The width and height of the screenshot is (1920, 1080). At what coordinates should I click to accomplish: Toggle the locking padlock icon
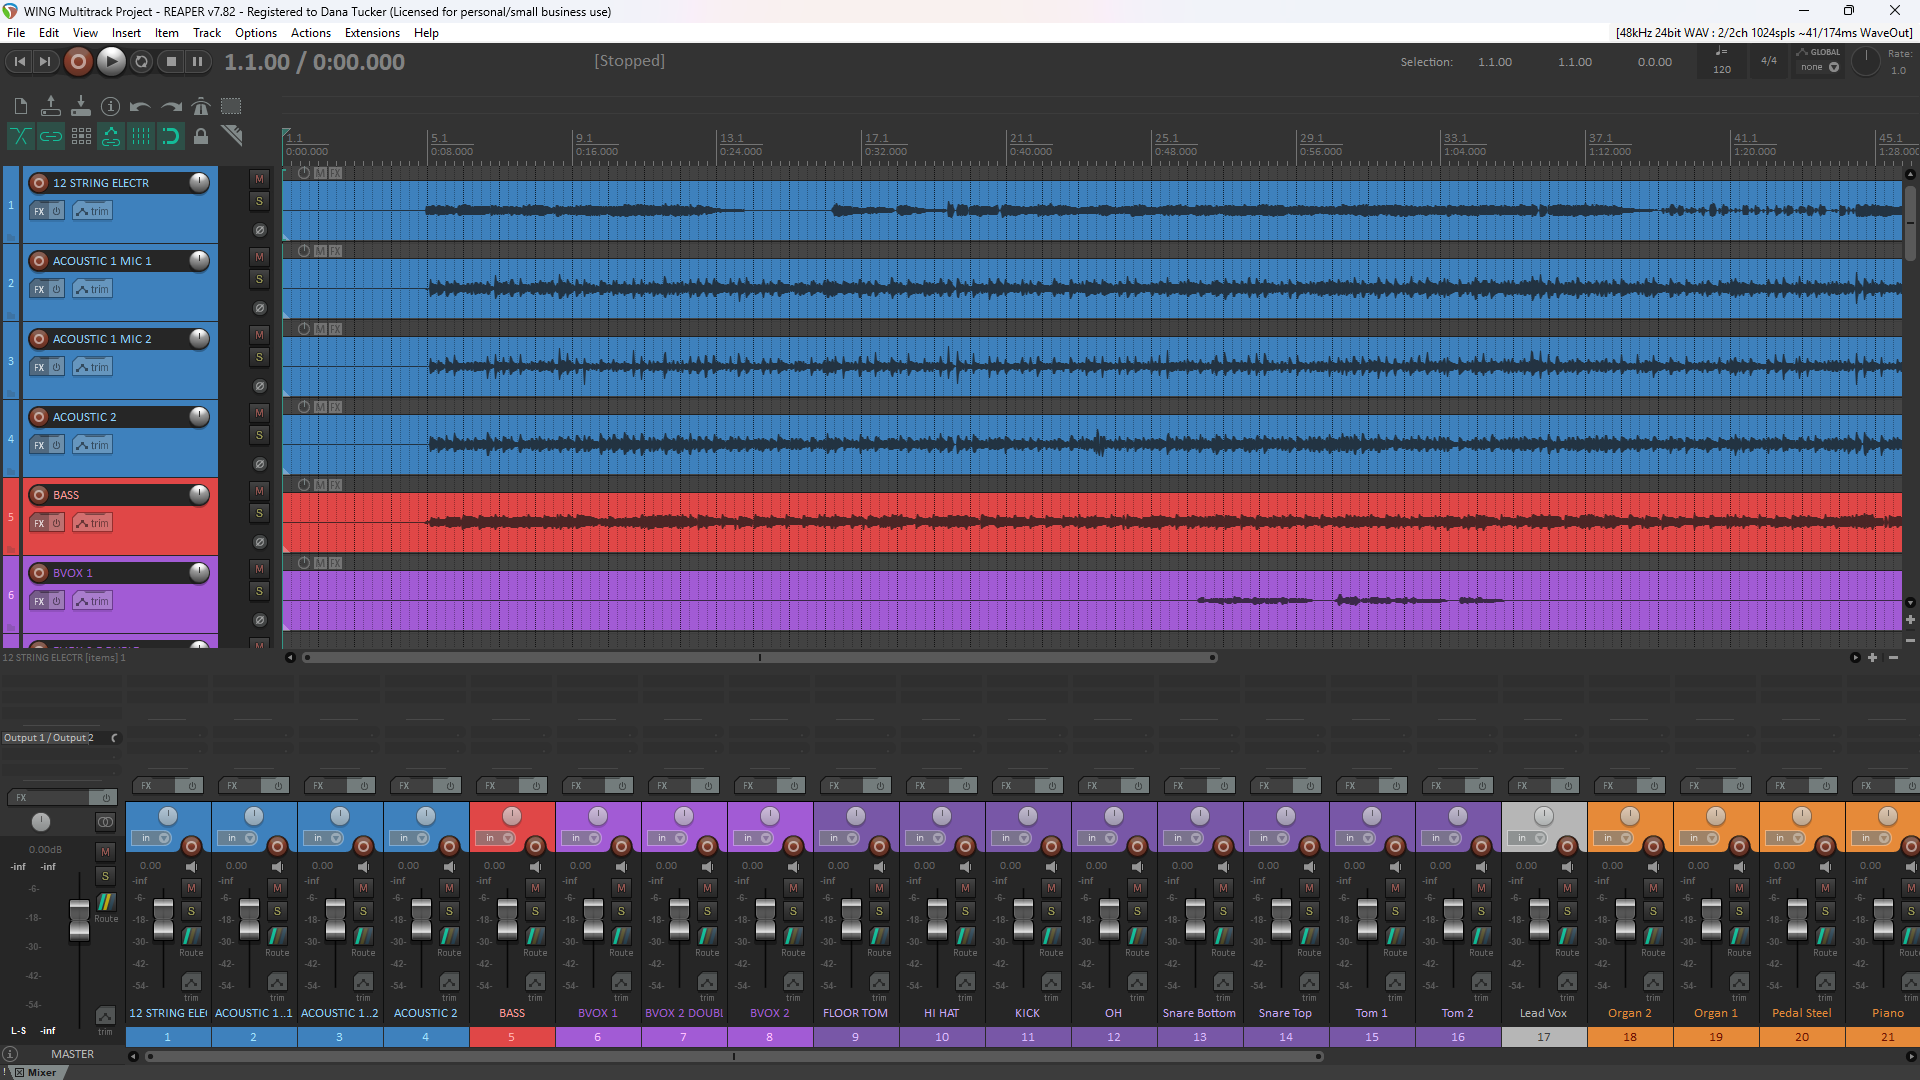tap(201, 136)
